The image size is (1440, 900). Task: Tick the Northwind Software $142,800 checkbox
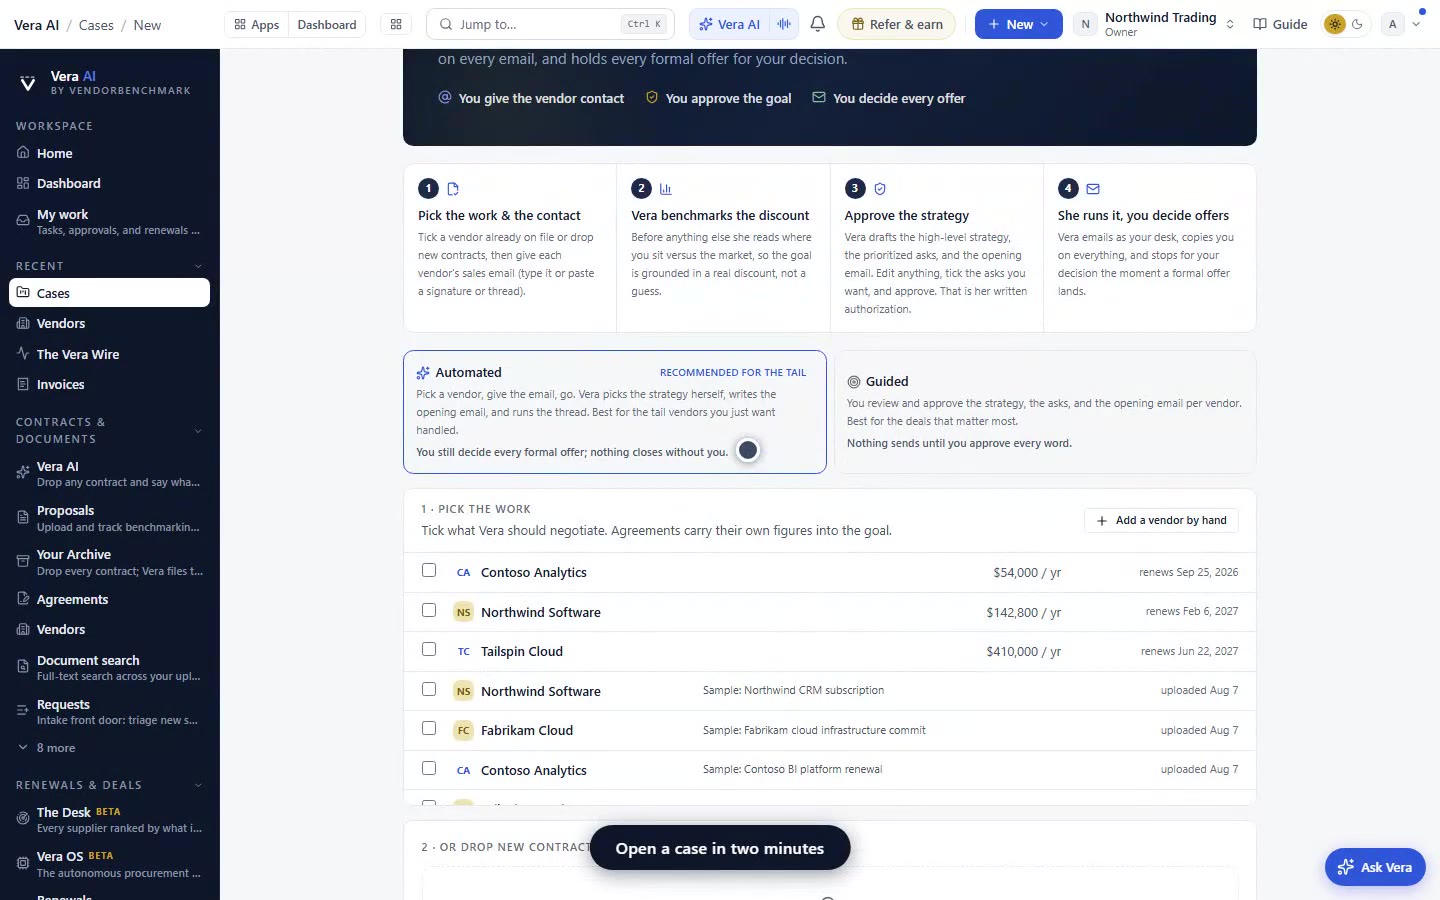pos(429,610)
